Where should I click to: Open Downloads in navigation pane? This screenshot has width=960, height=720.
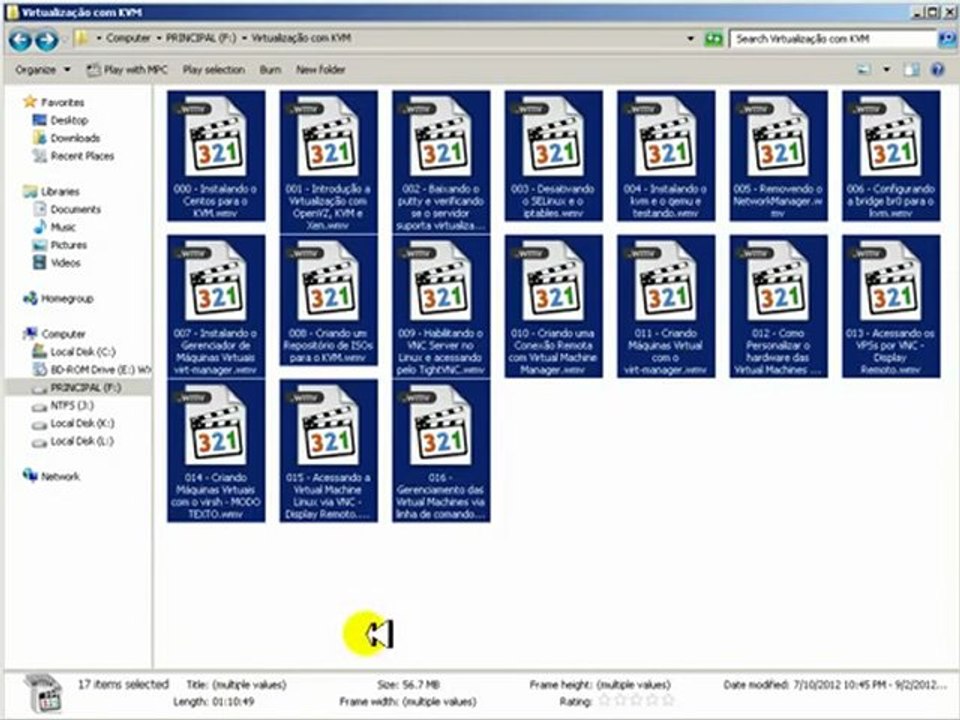point(75,138)
